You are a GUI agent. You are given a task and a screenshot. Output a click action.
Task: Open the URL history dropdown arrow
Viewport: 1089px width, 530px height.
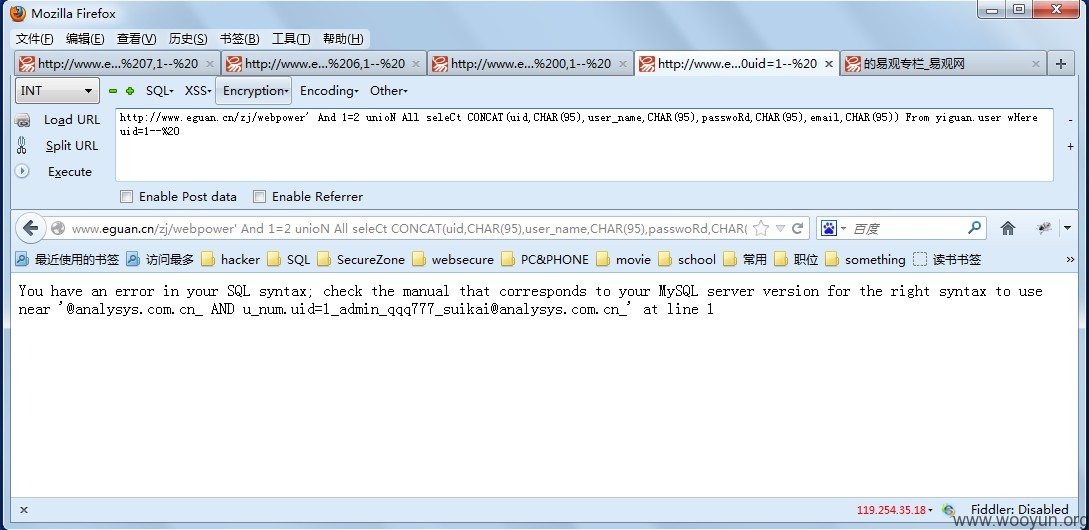point(780,228)
